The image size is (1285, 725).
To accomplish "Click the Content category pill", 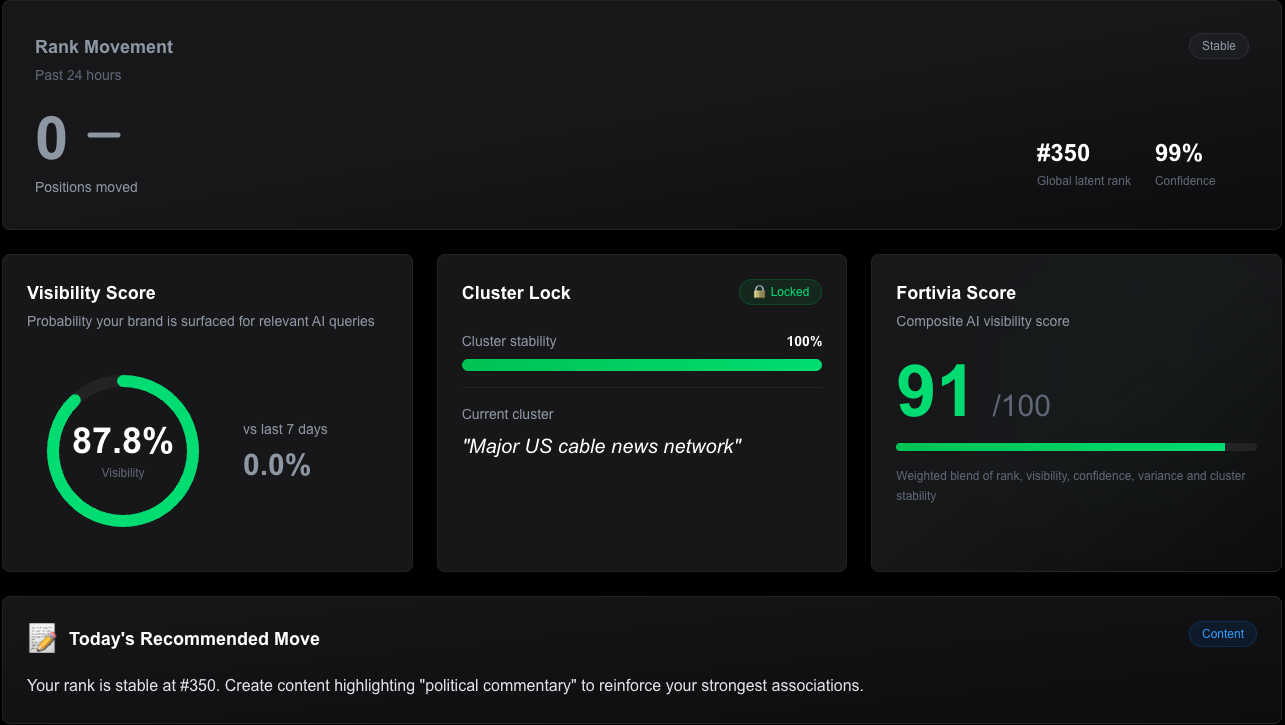I will click(x=1222, y=633).
